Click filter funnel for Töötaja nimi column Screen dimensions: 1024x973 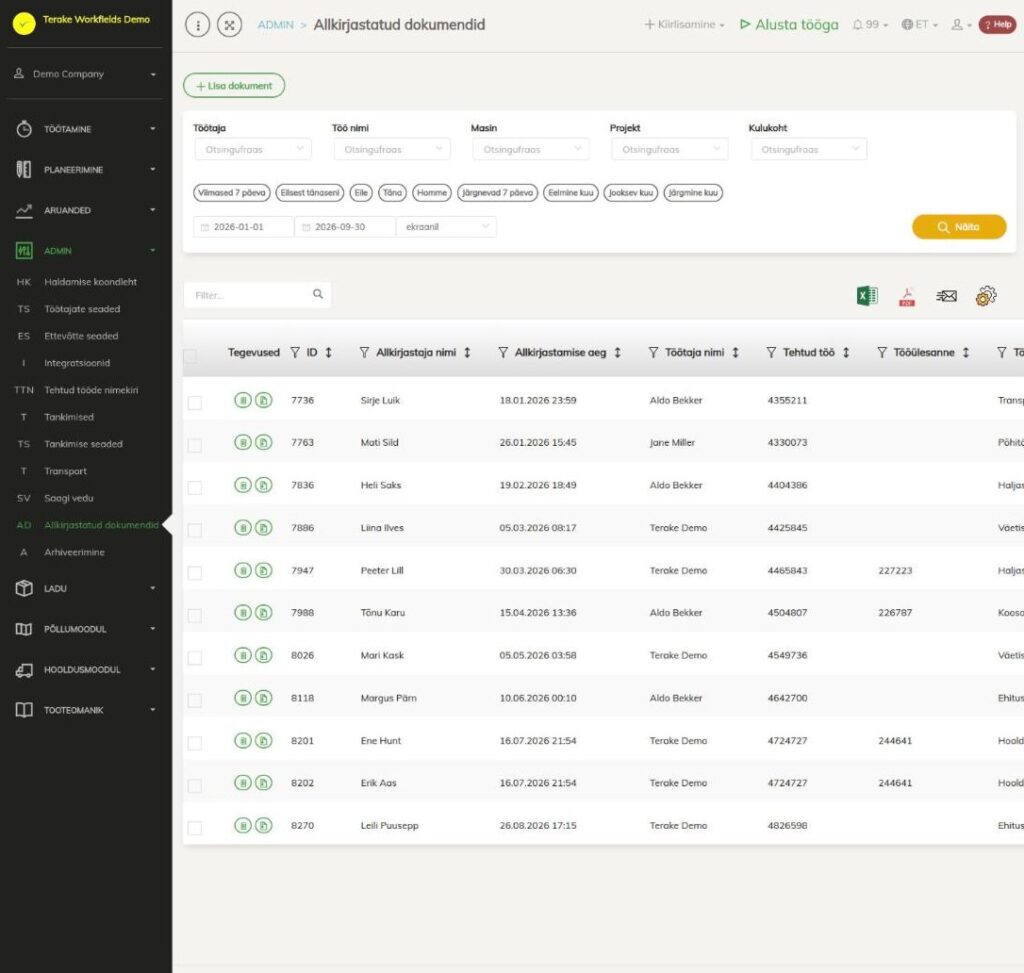653,353
